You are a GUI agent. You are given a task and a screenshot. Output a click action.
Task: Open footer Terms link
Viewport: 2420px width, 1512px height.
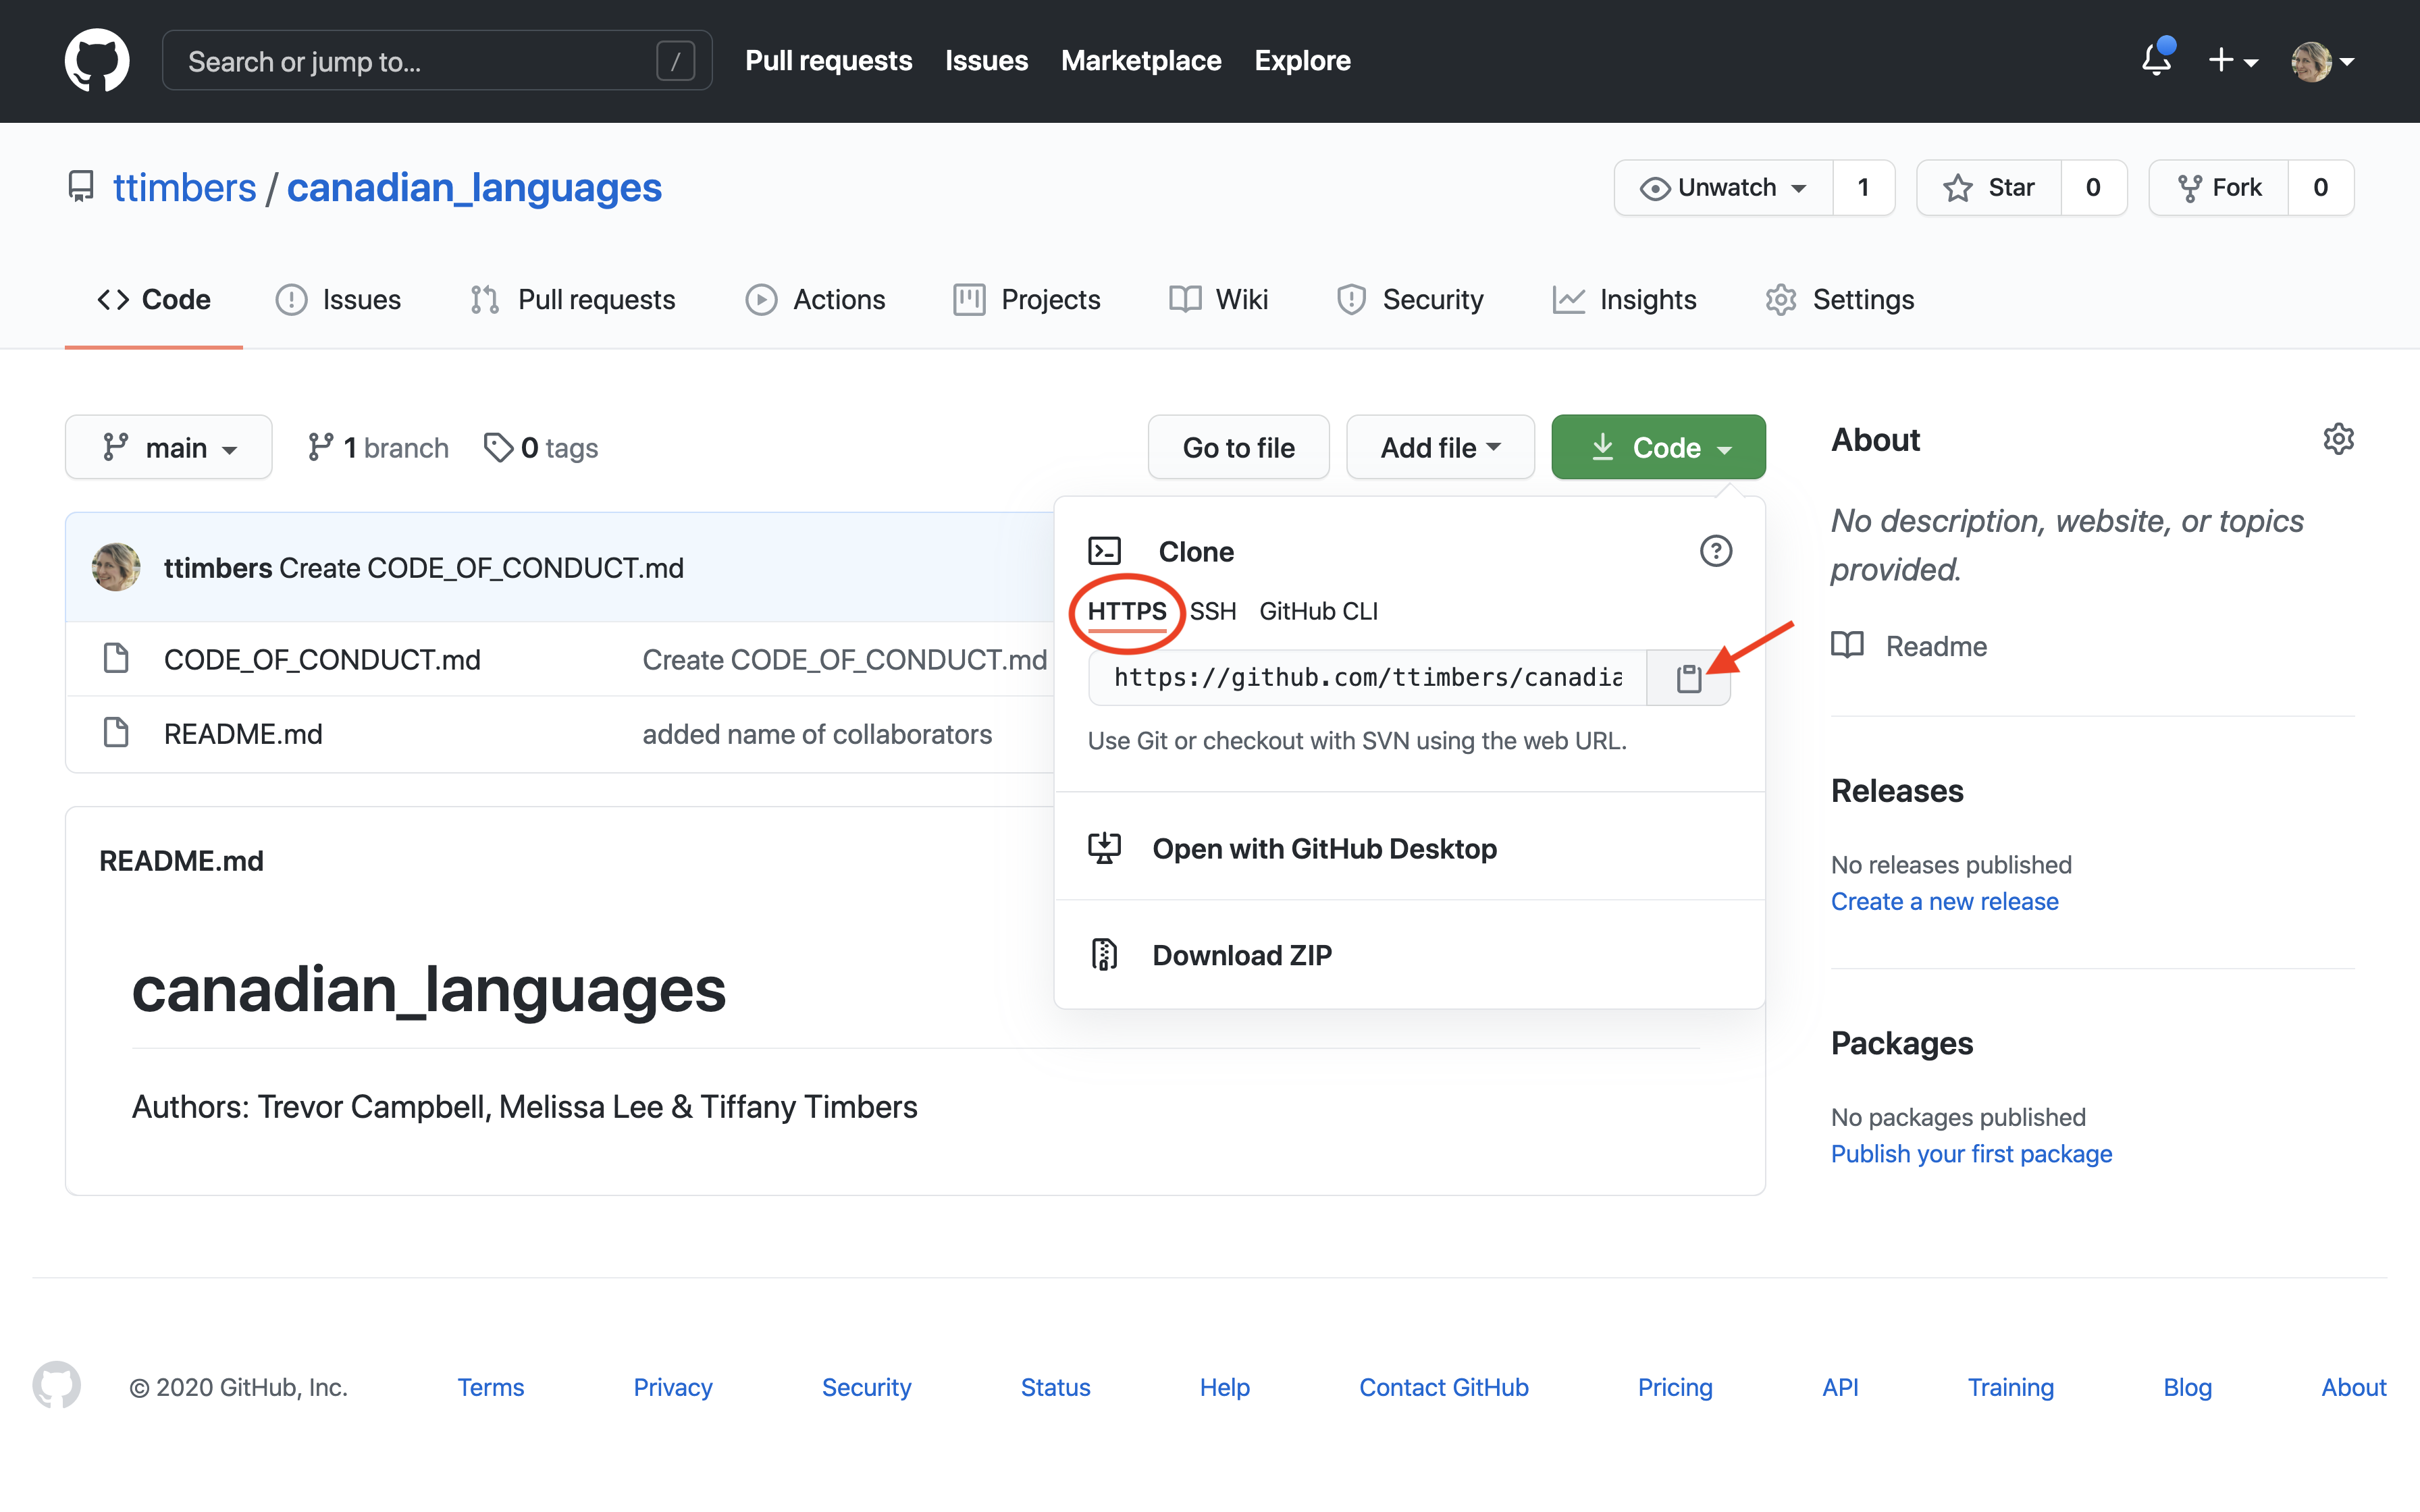(x=490, y=1388)
